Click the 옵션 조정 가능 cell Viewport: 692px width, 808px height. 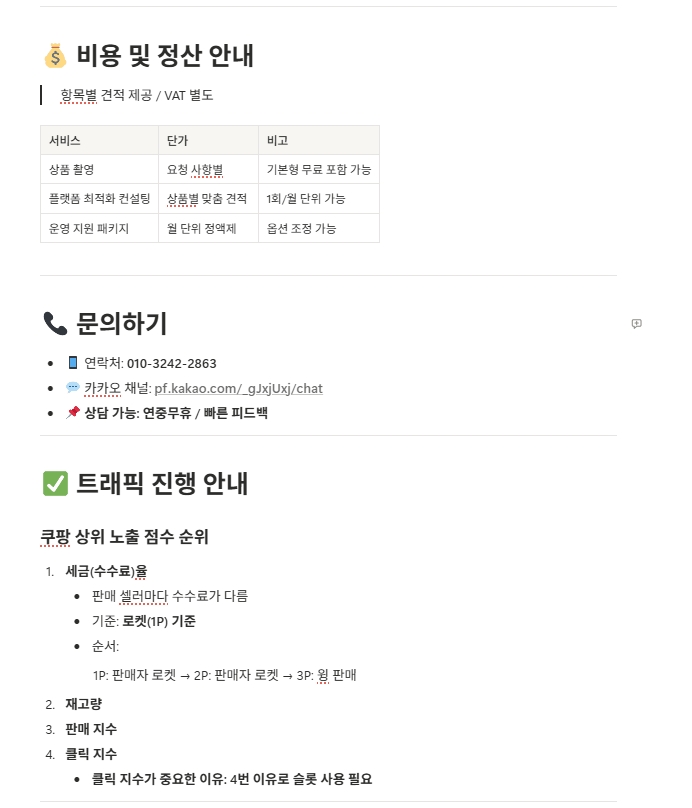pyautogui.click(x=319, y=228)
